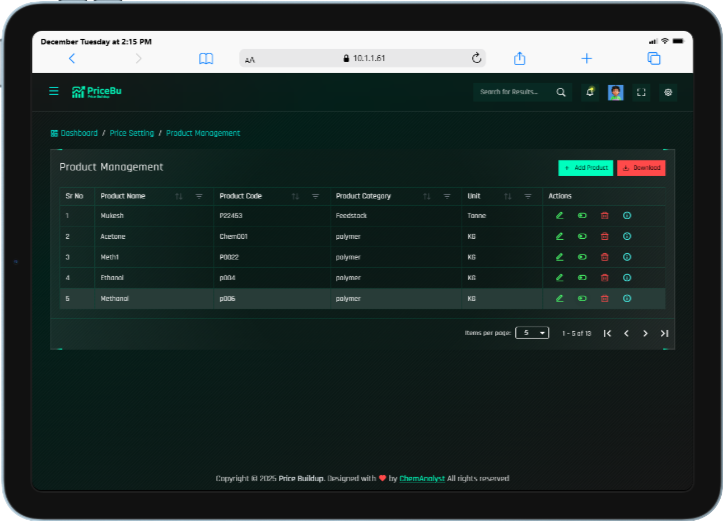Open new Safari tab with plus
The height and width of the screenshot is (521, 723).
tap(587, 59)
